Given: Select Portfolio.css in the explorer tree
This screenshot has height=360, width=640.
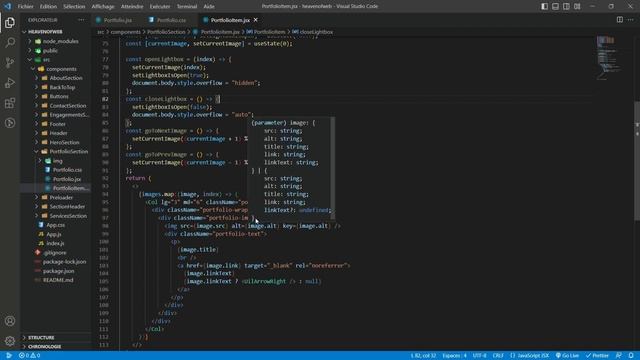Looking at the screenshot, I should pos(67,170).
